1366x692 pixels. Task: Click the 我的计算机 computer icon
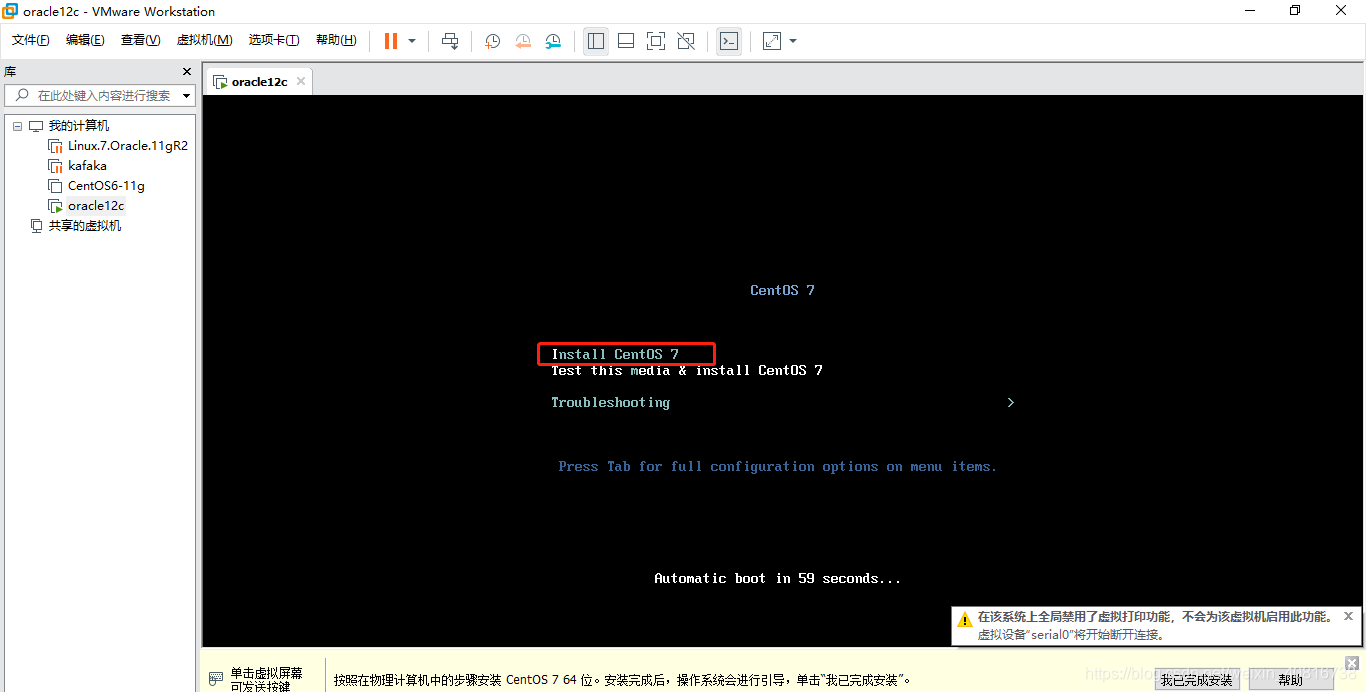click(37, 126)
